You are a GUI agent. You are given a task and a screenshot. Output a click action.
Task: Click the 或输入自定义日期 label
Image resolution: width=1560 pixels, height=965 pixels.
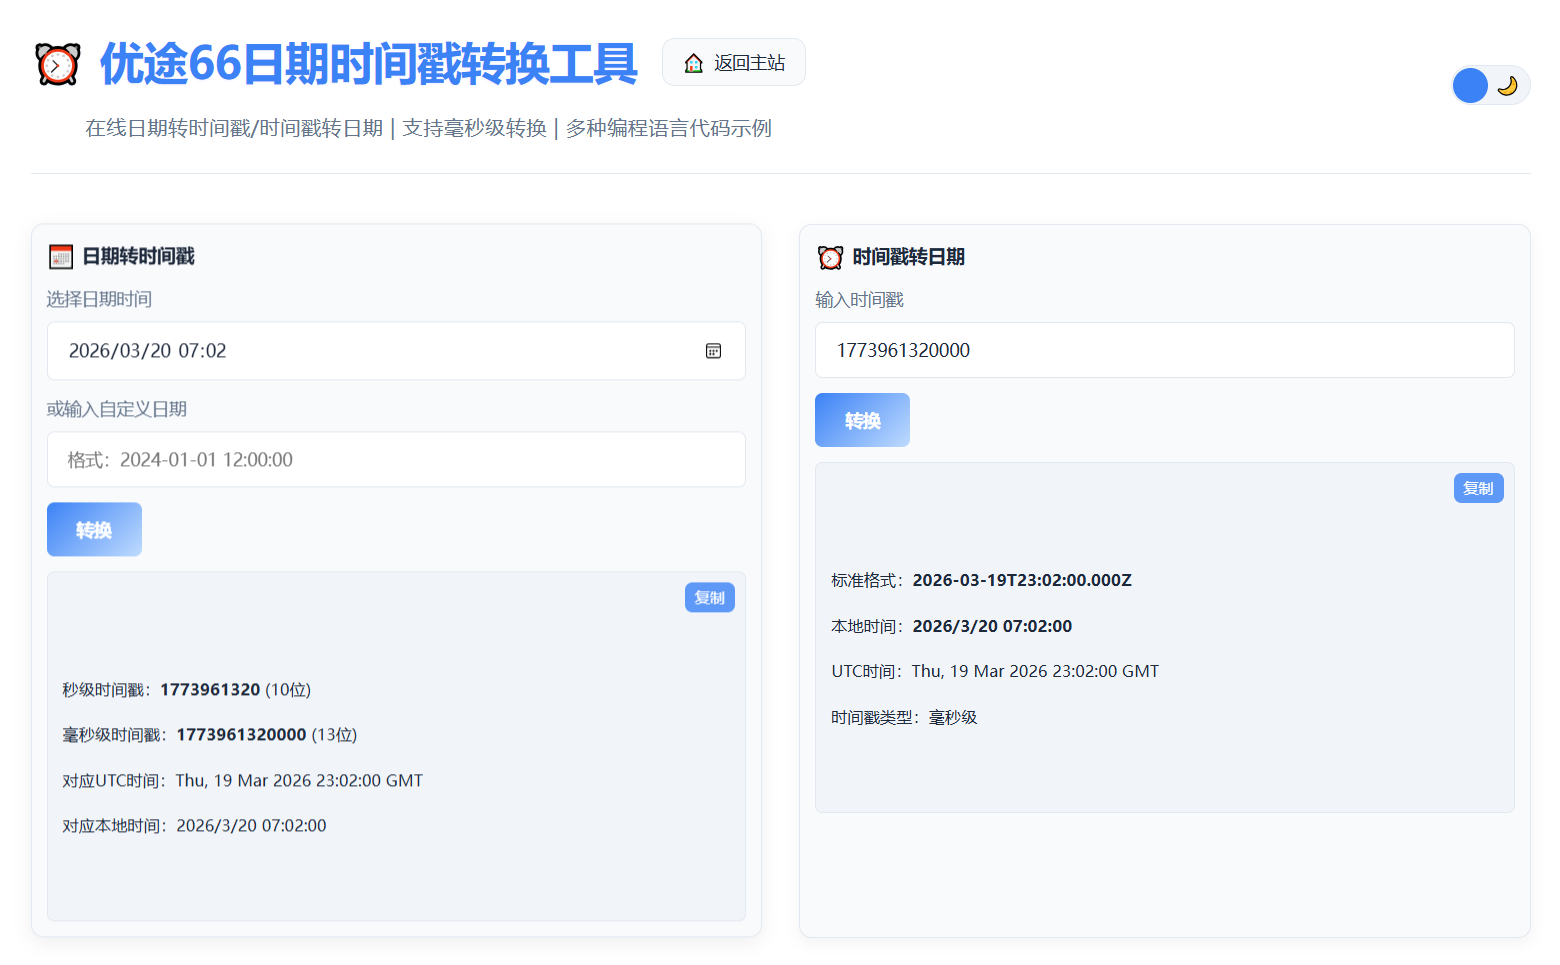[x=117, y=409]
